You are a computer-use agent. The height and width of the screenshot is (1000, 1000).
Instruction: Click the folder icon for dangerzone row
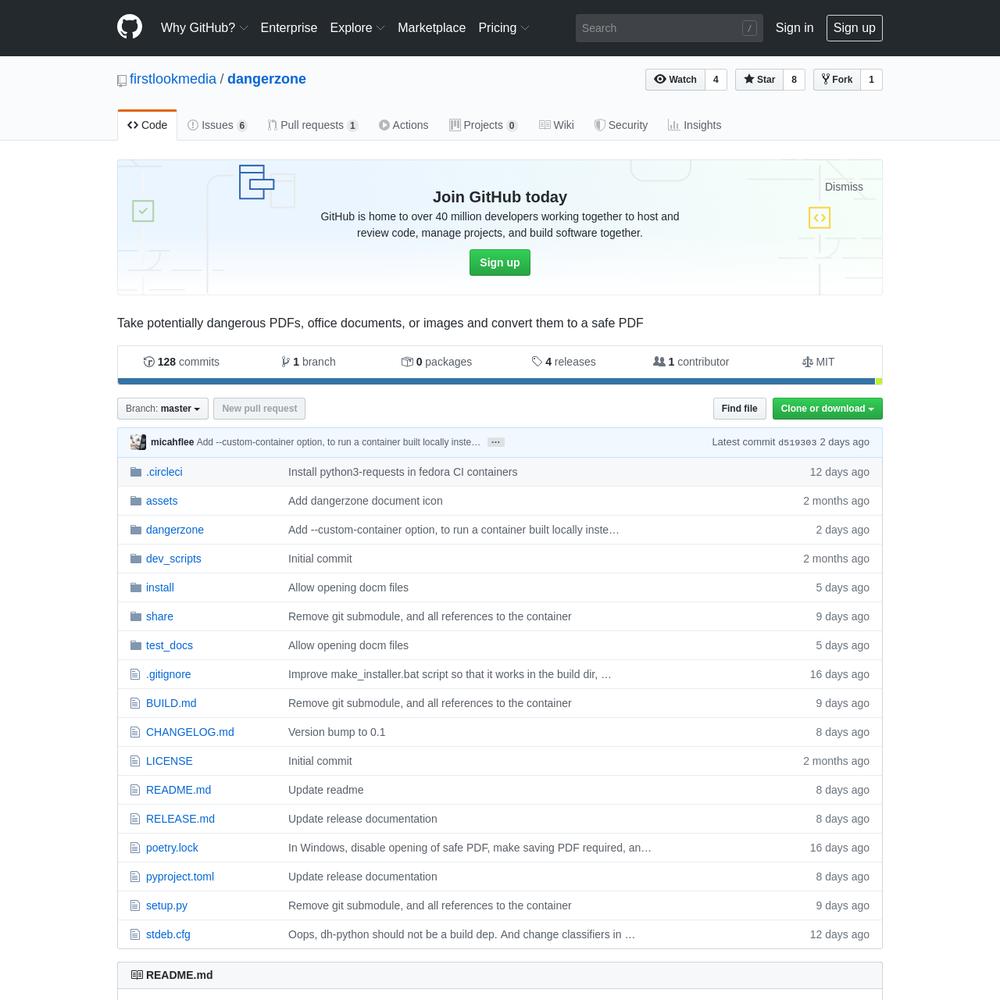coord(135,529)
